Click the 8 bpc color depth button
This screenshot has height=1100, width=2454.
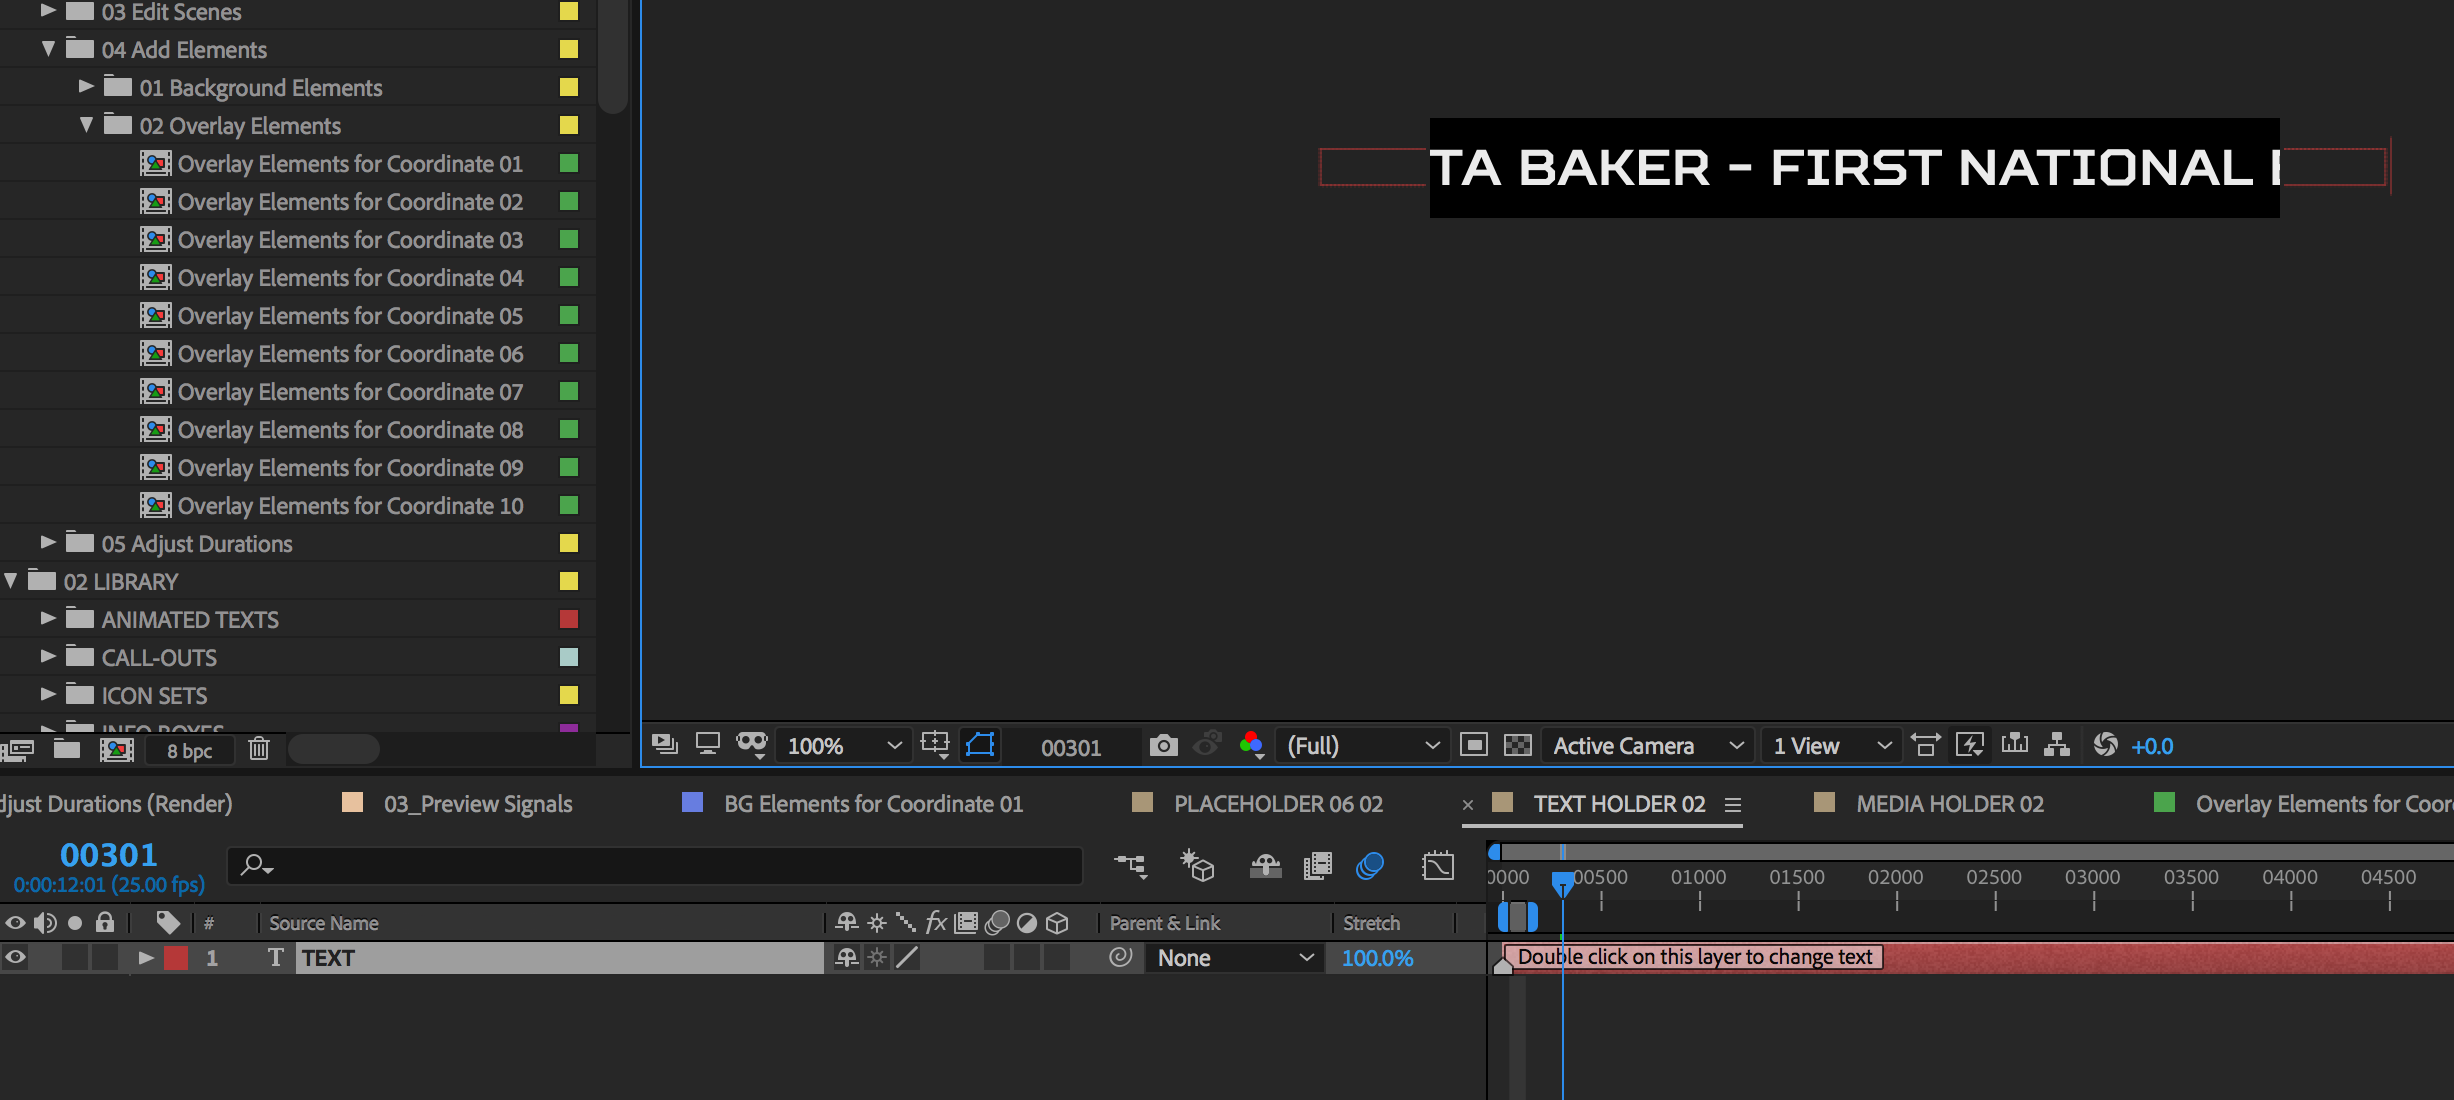tap(189, 750)
